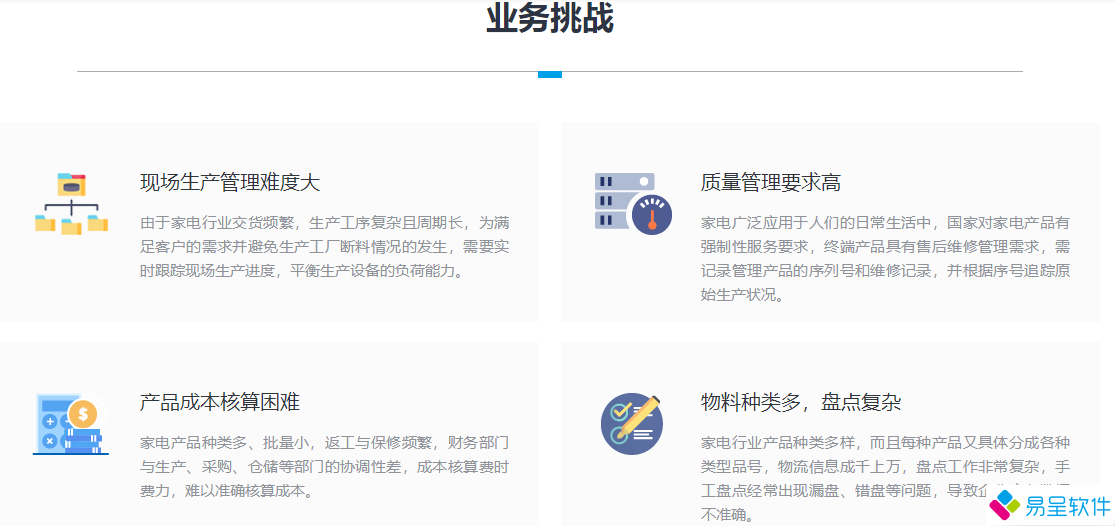1115x526 pixels.
Task: Click the title 物料种类多，盘点复杂
Action: click(x=801, y=402)
